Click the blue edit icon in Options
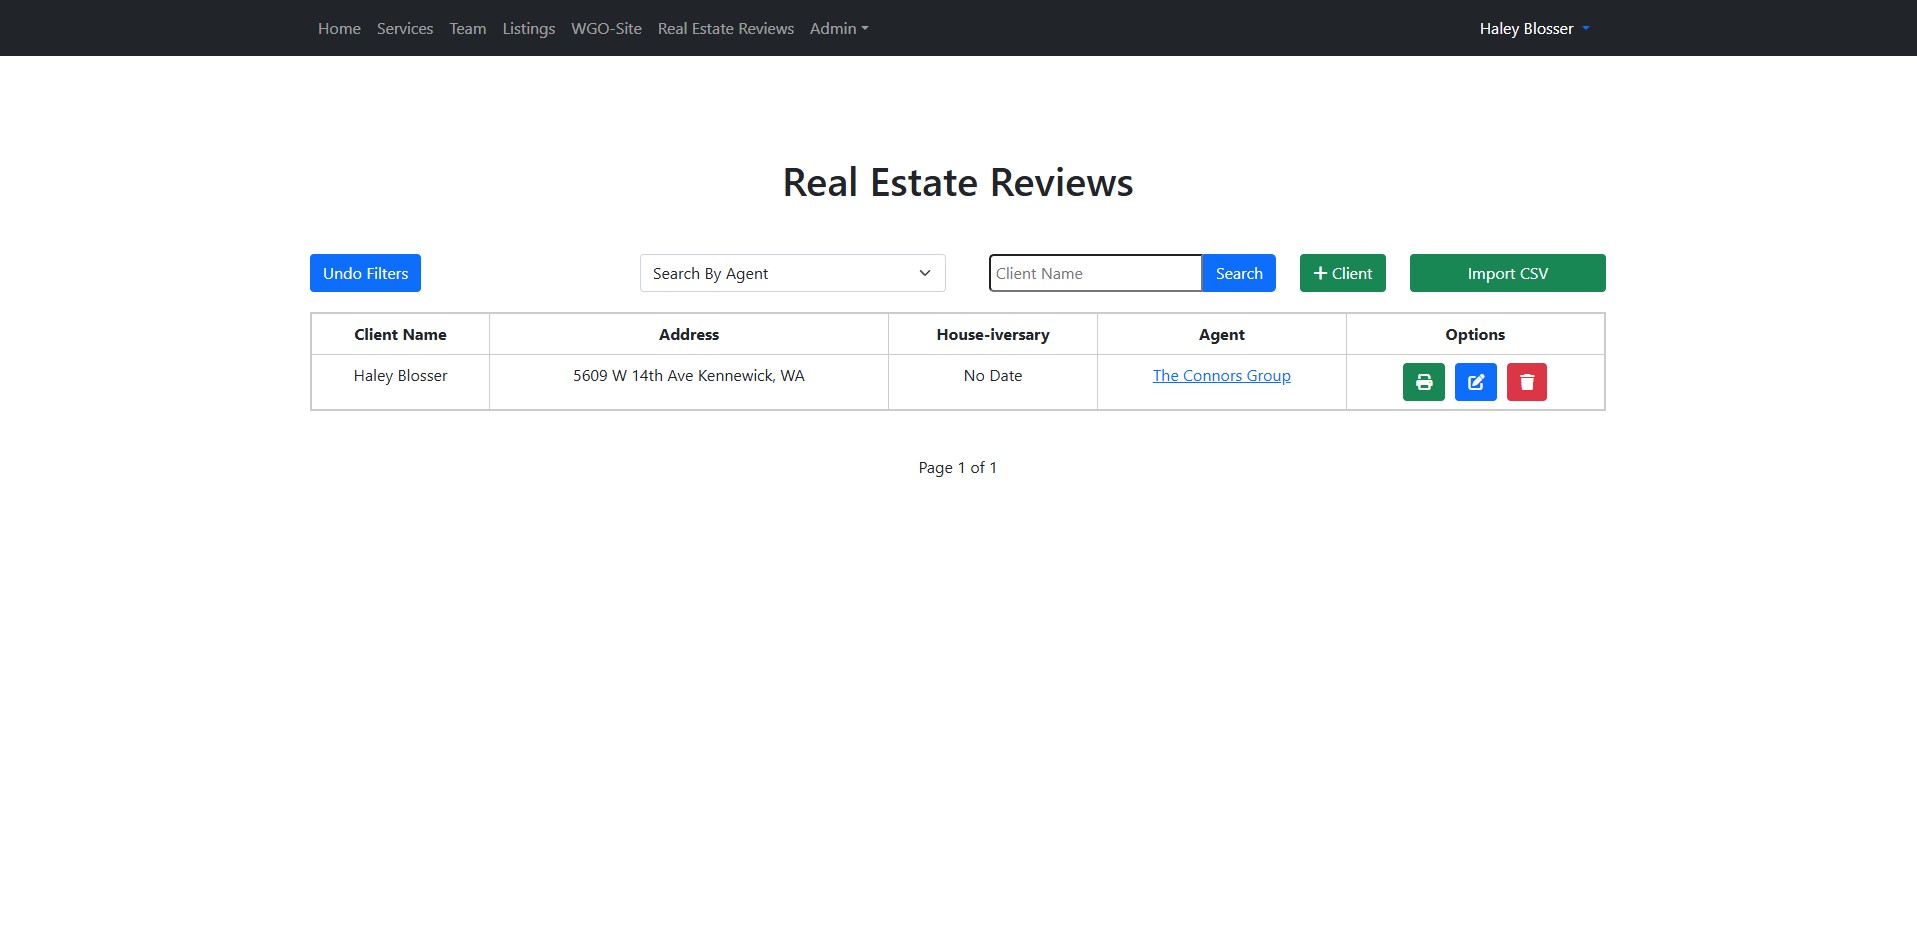The image size is (1917, 952). (1475, 382)
